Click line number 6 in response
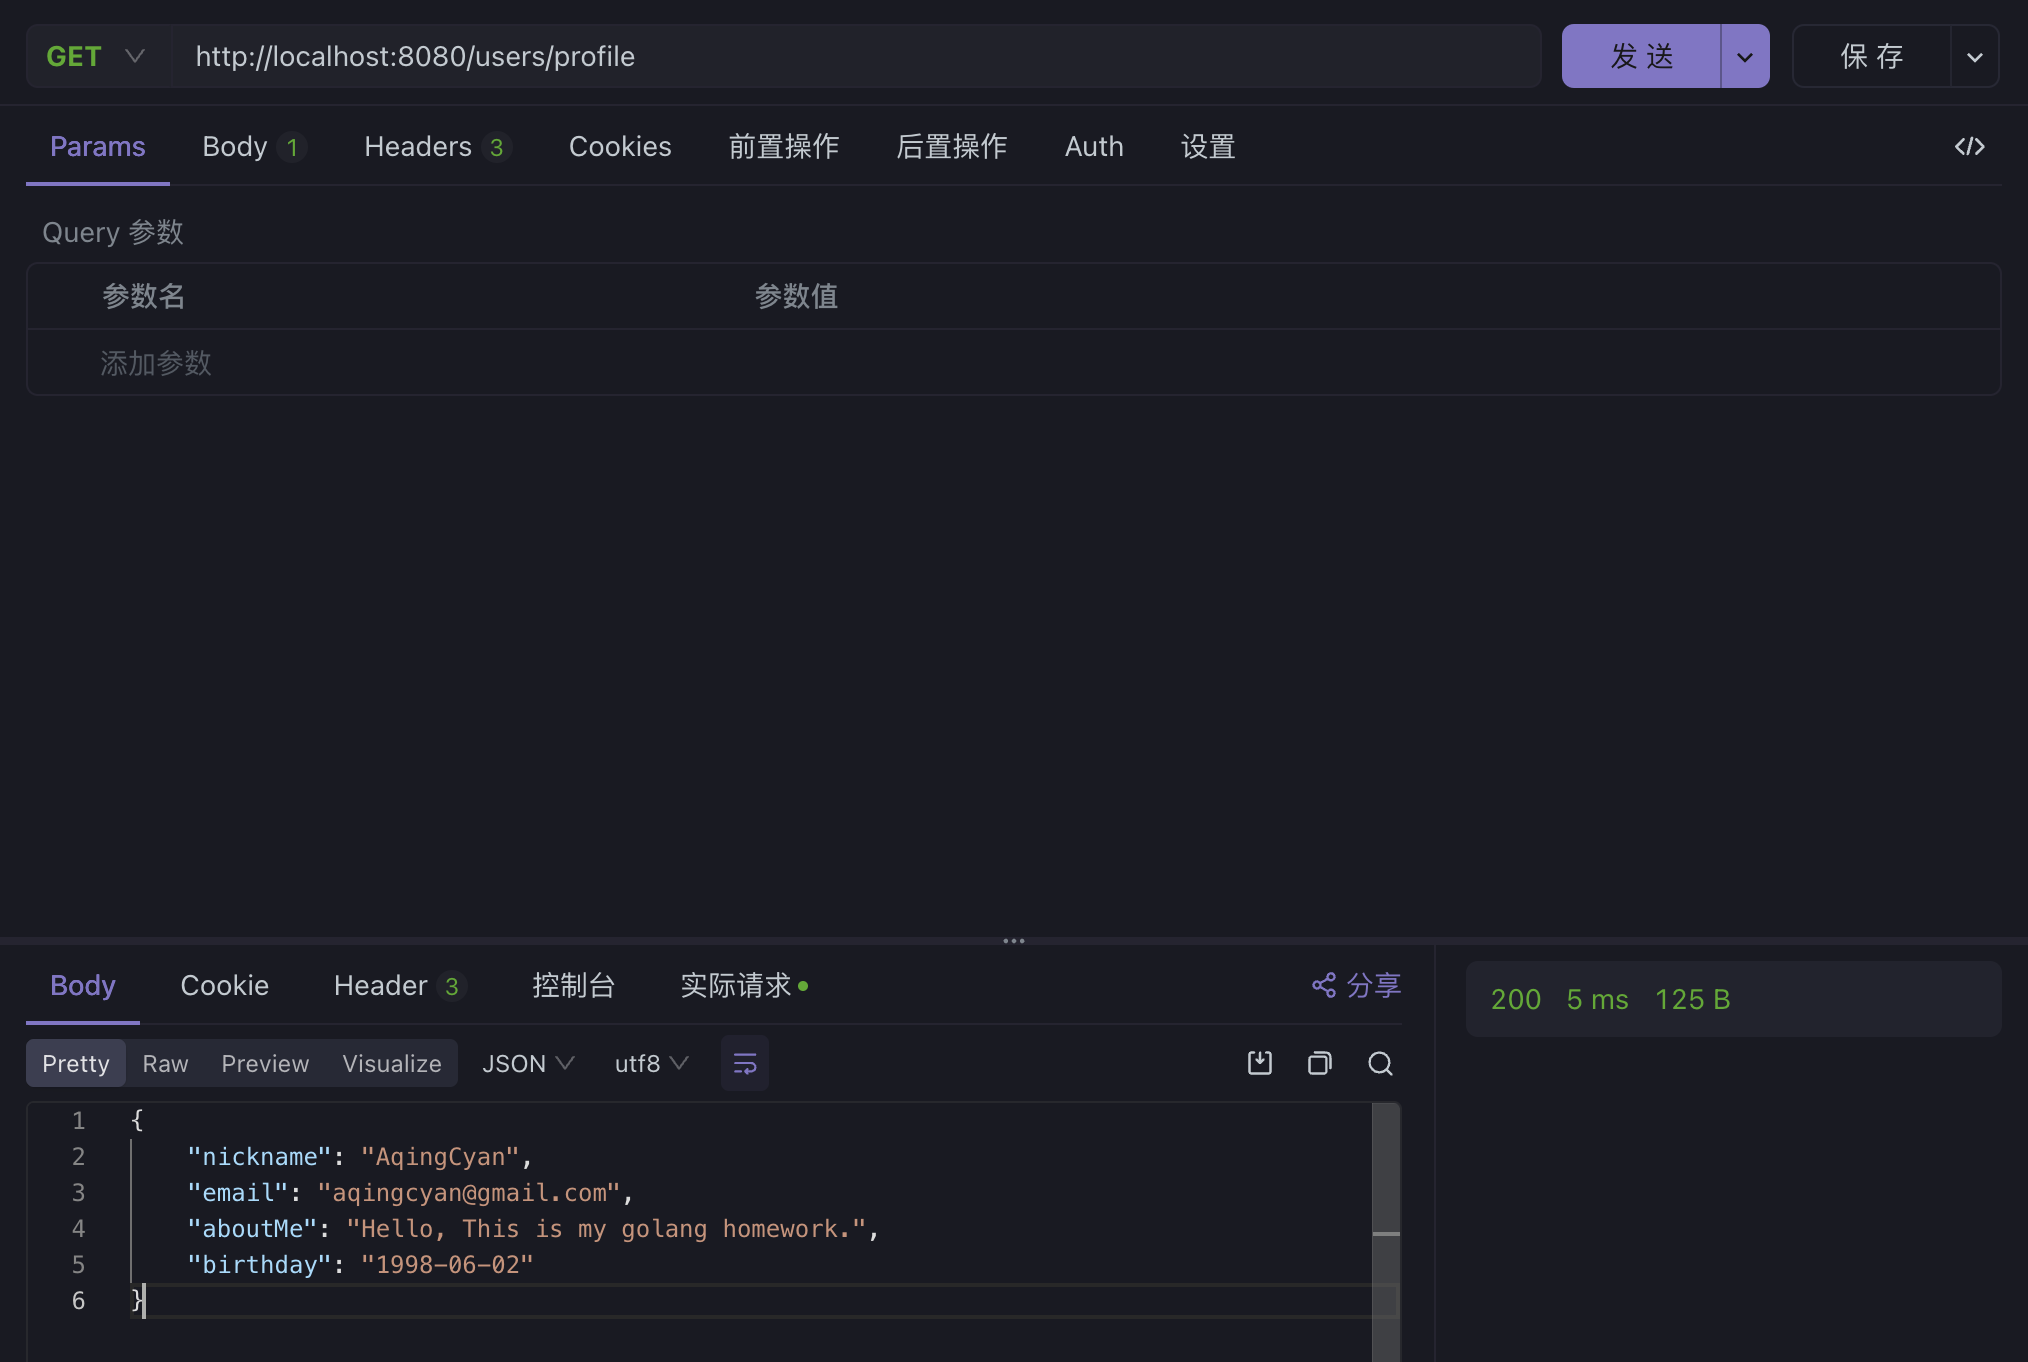 78,1301
